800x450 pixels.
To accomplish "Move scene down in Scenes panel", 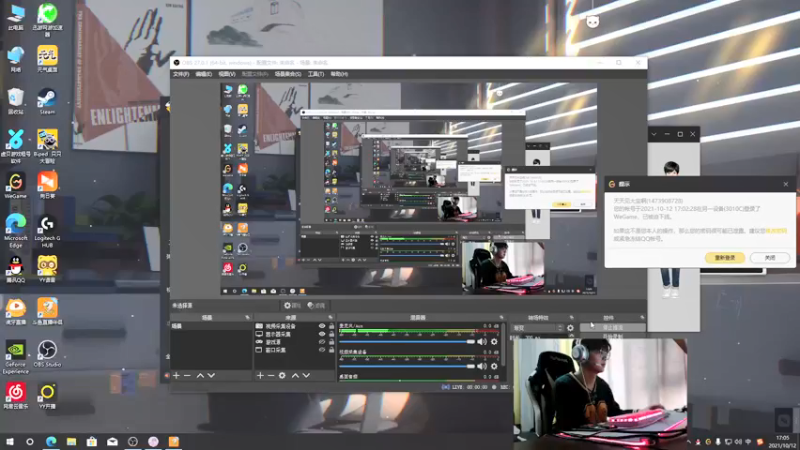I will 211,376.
